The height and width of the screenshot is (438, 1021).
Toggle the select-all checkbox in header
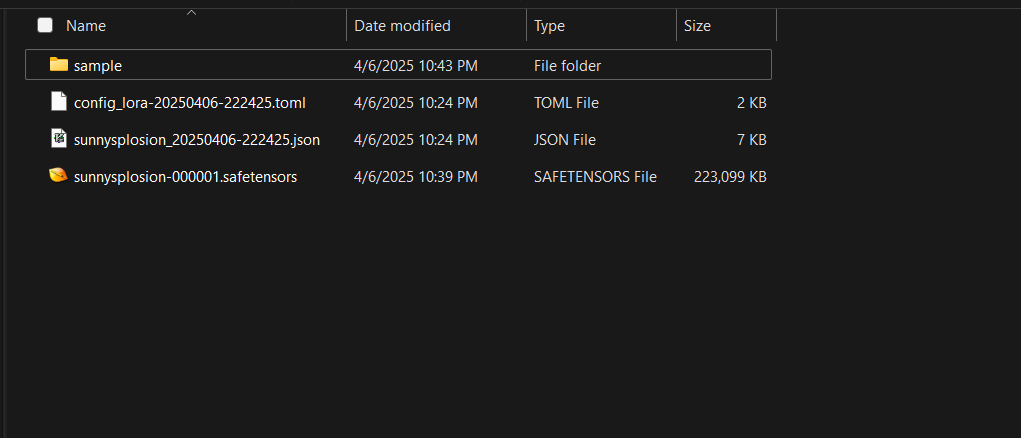pos(45,25)
